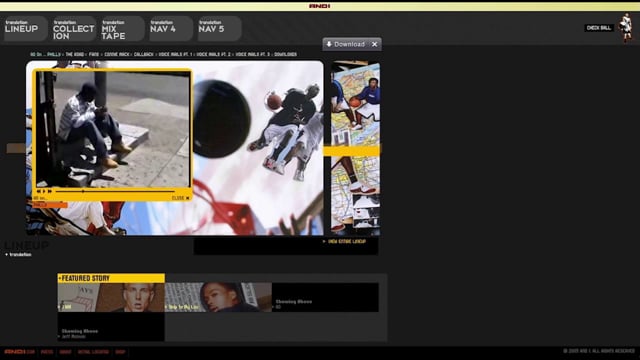Click the Check Ball label

(599, 28)
